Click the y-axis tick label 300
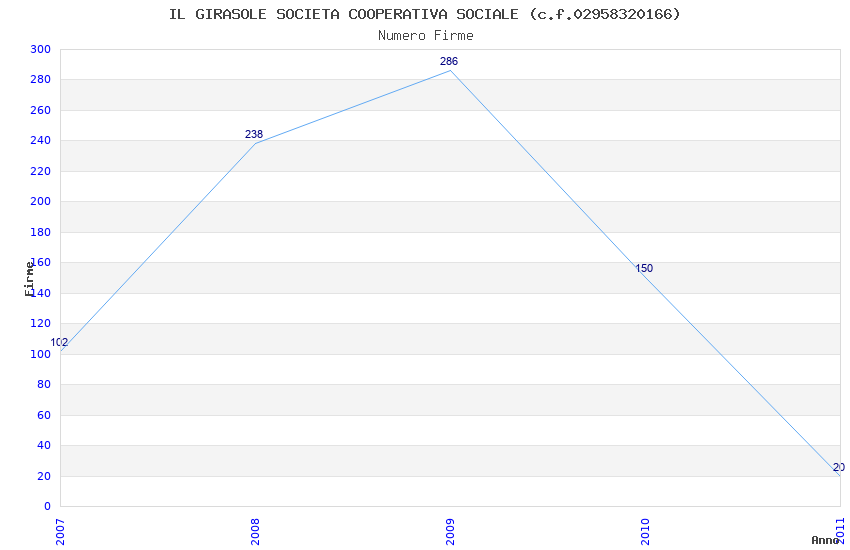Screen dimensions: 850x550 40,49
